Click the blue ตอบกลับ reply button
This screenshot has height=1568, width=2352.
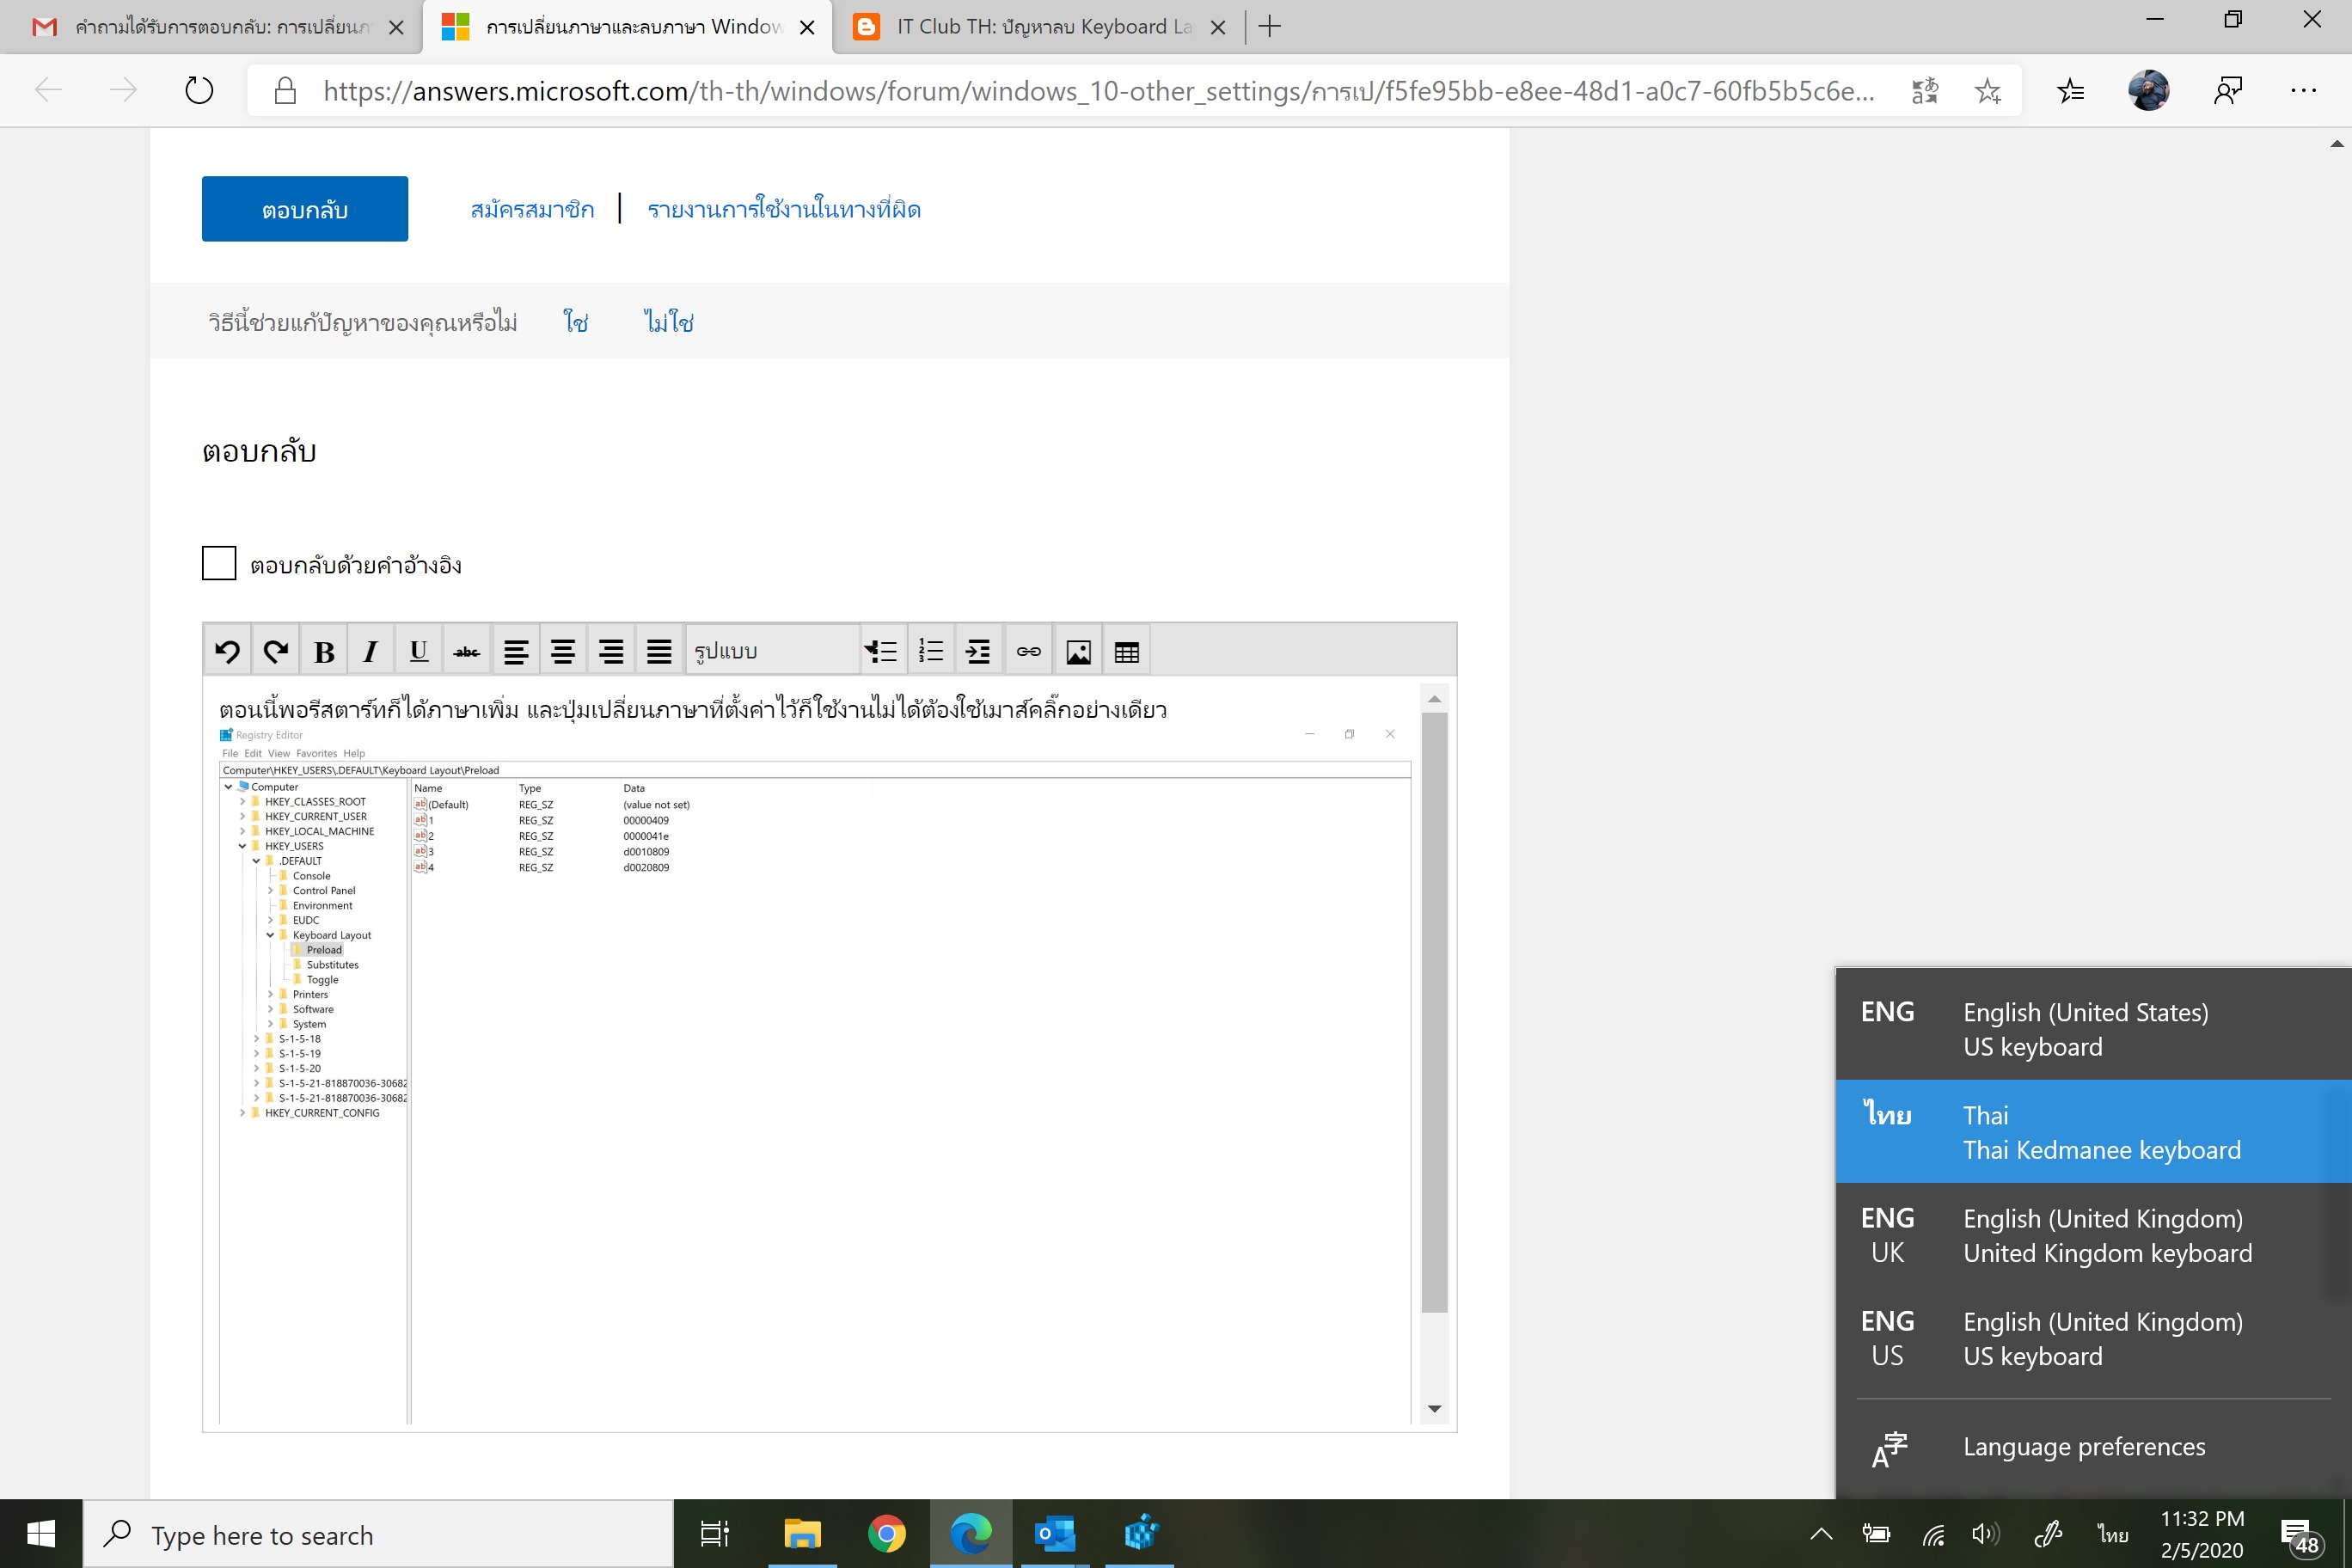(304, 209)
